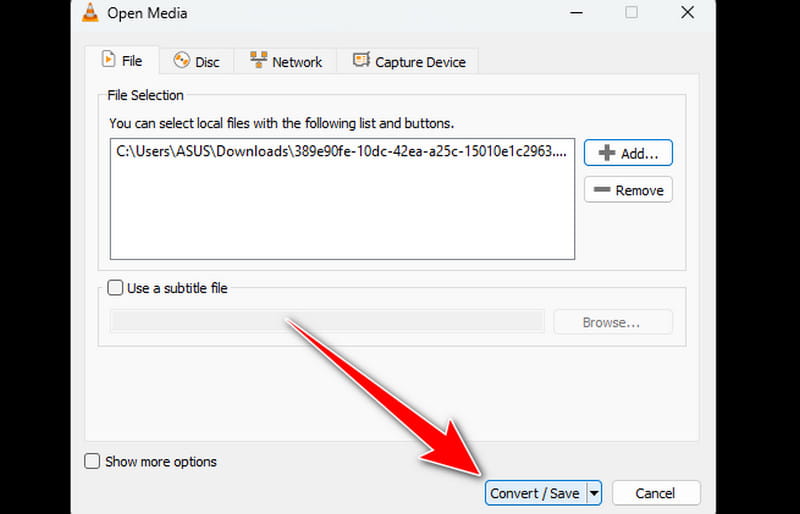Expand the Convert / Save dropdown arrow
The height and width of the screenshot is (514, 800).
594,493
